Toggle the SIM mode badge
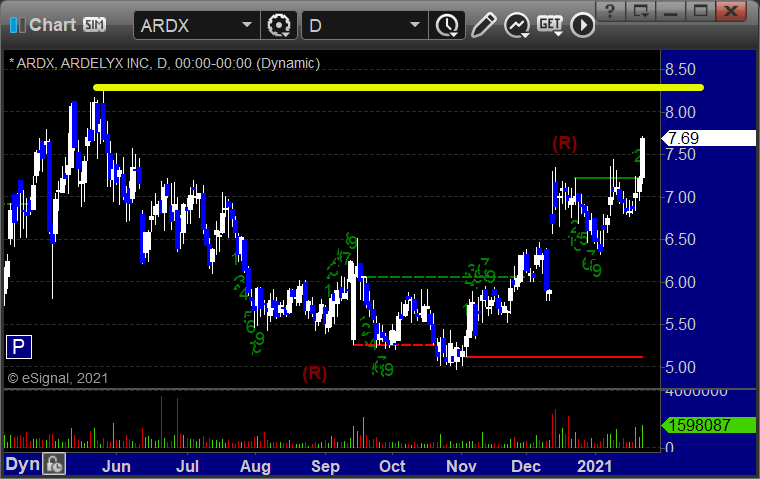The image size is (760, 479). click(x=94, y=24)
